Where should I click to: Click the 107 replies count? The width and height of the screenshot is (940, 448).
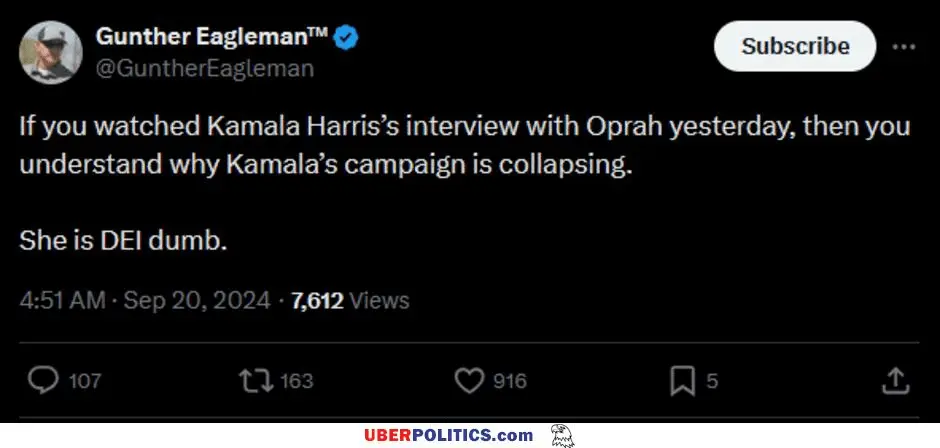point(85,381)
